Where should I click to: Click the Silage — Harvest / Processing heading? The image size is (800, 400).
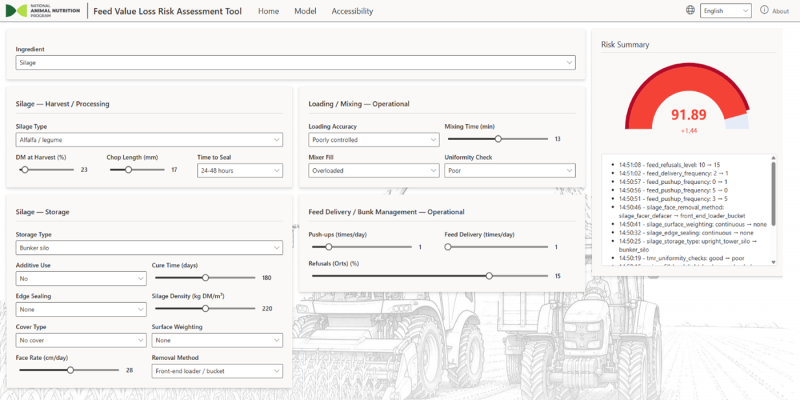point(62,104)
